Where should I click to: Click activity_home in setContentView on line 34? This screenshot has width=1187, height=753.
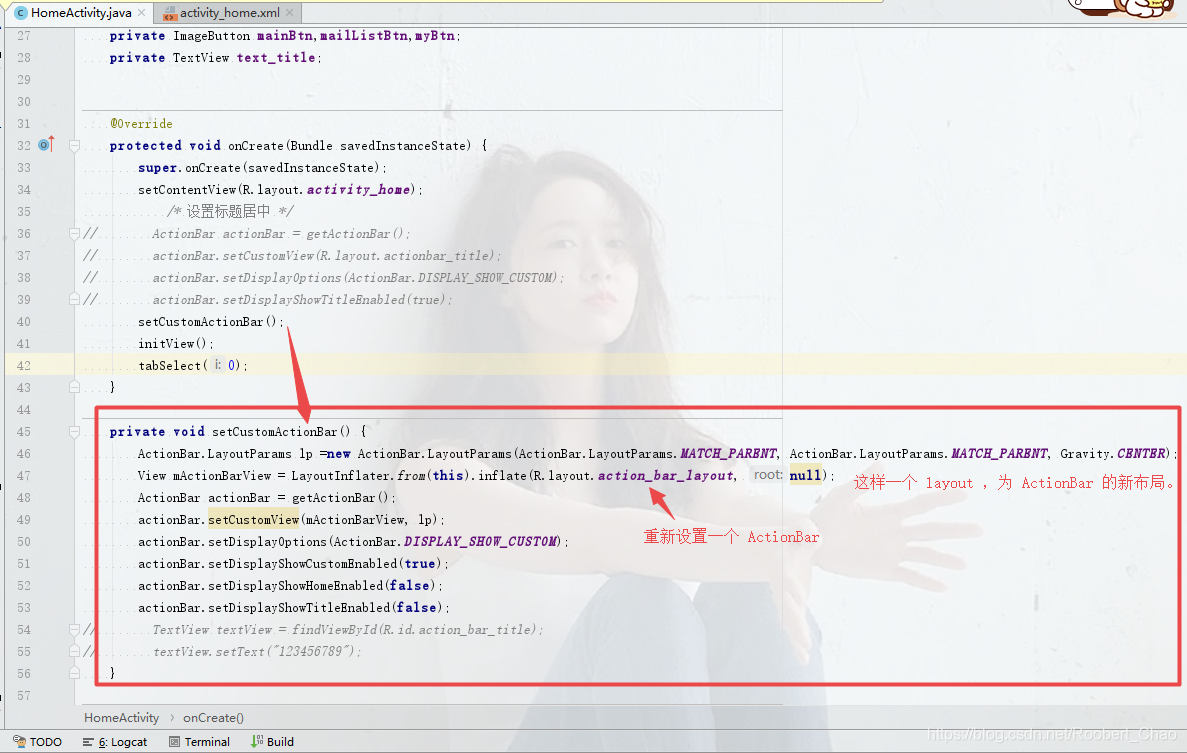pyautogui.click(x=359, y=189)
